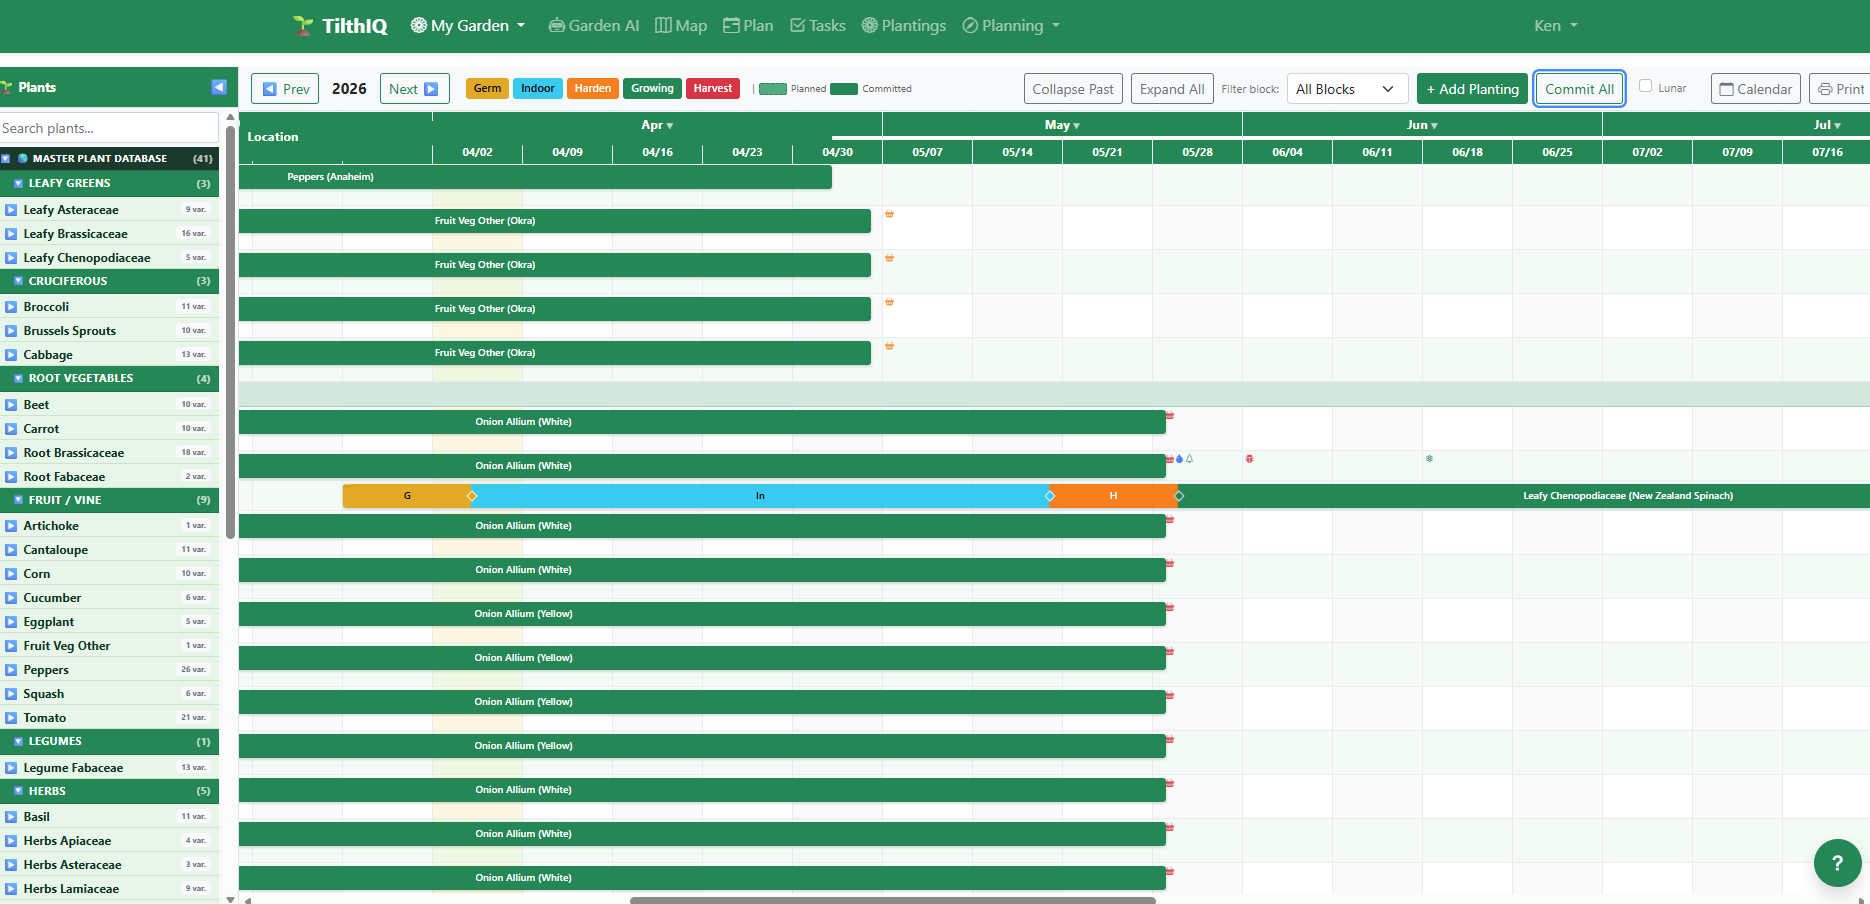Click the TilthIQ sprout logo icon
Image resolution: width=1870 pixels, height=904 pixels.
(x=303, y=25)
